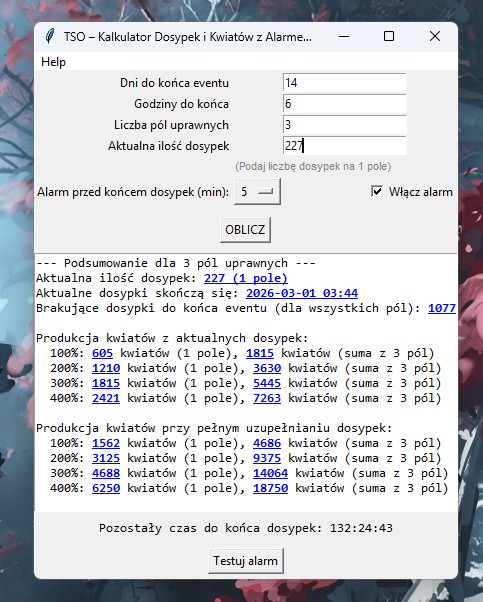This screenshot has height=602, width=483.
Task: Close the TSO calculator window
Action: coord(435,36)
